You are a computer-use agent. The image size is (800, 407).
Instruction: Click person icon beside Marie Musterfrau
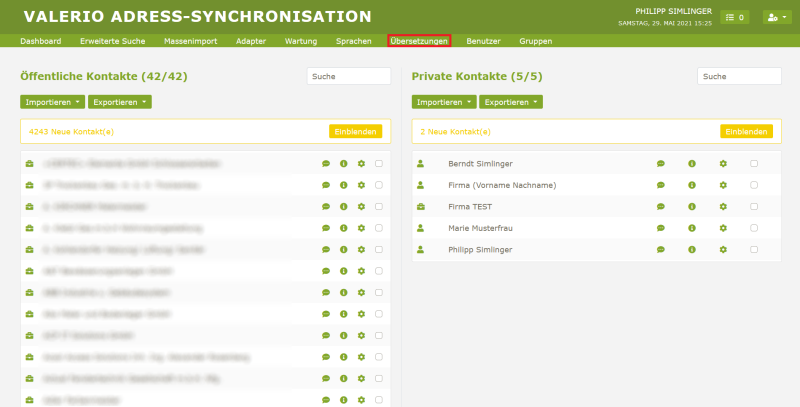[420, 228]
